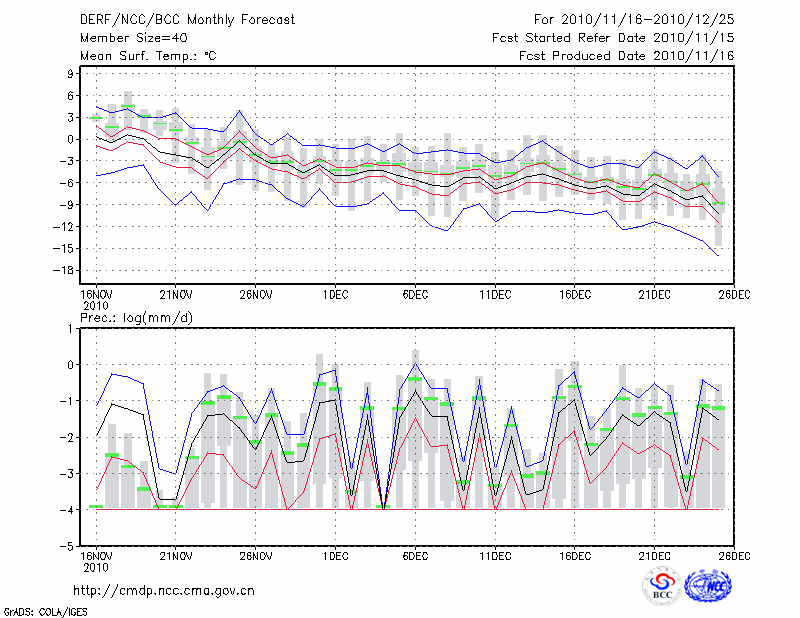Click 6DEC on the precipitation chart axis

pos(415,555)
